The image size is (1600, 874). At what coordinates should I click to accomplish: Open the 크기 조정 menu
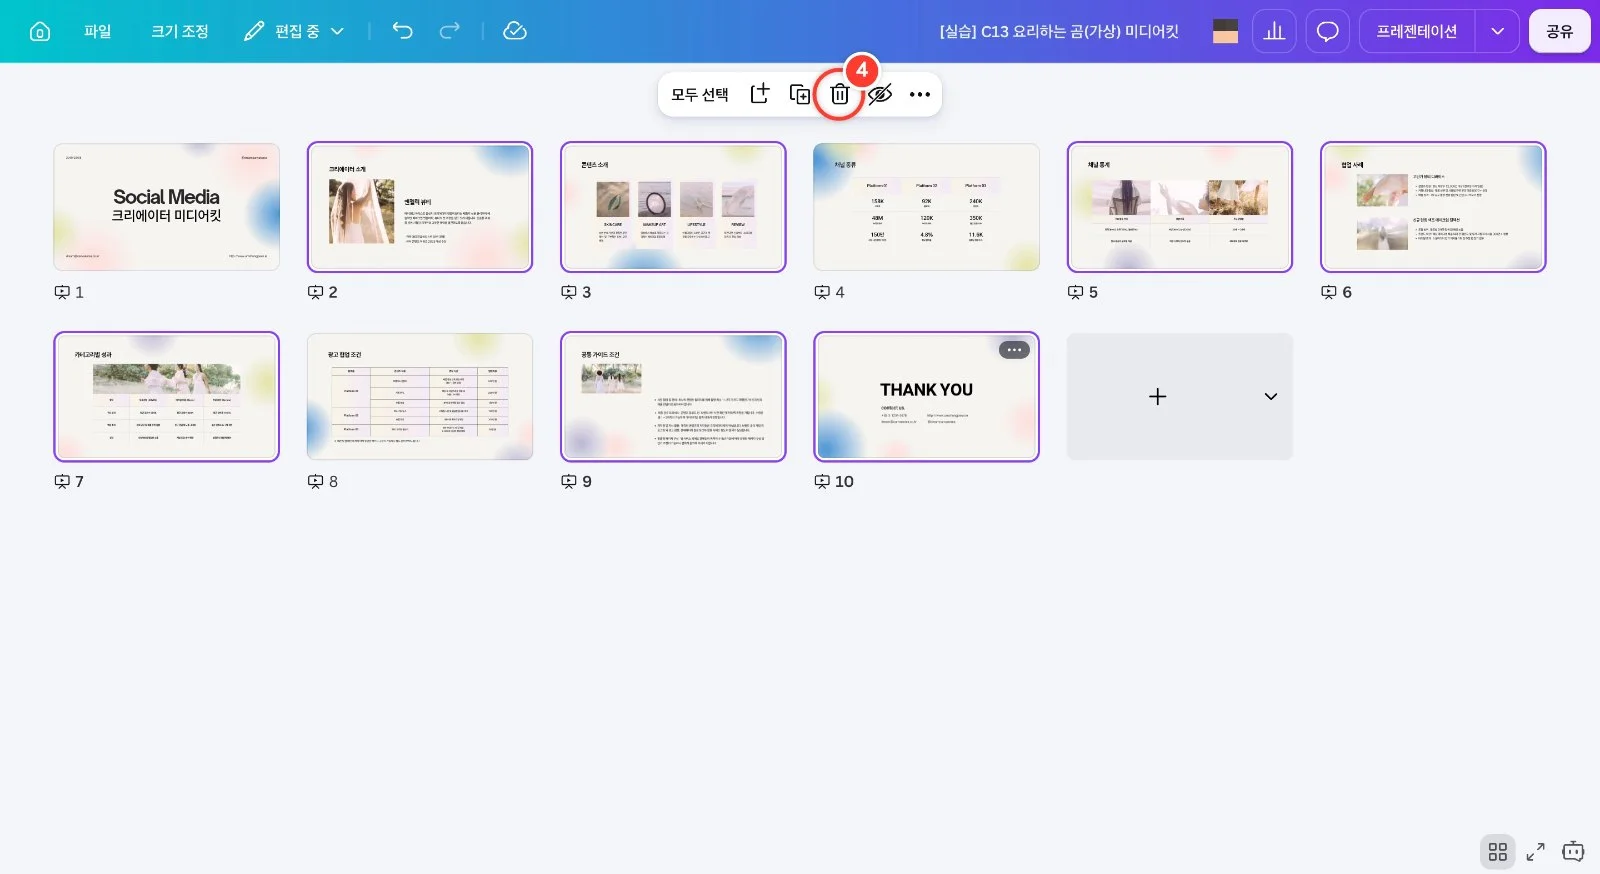tap(180, 31)
